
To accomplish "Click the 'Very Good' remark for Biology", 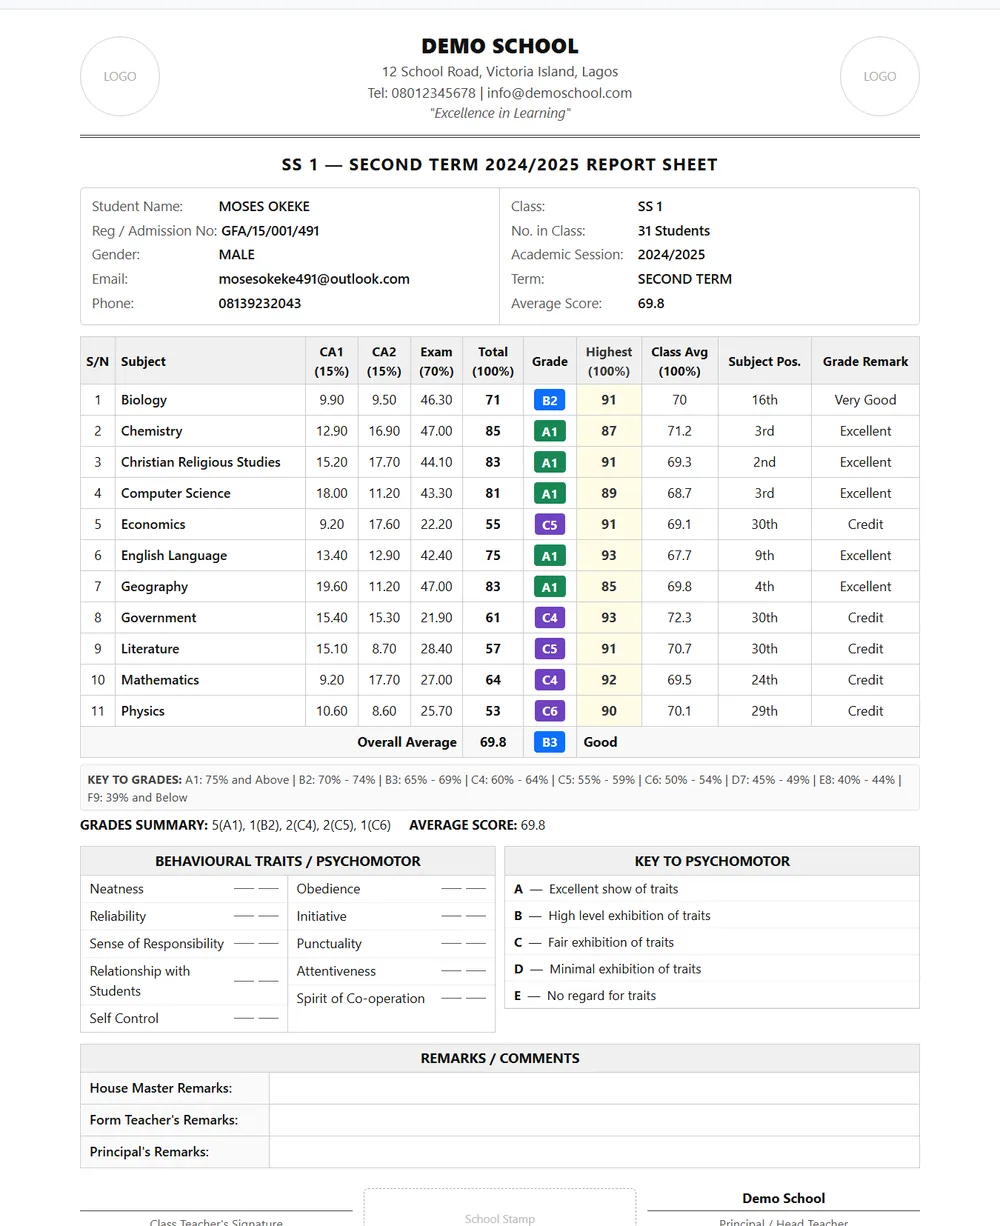I will (866, 400).
